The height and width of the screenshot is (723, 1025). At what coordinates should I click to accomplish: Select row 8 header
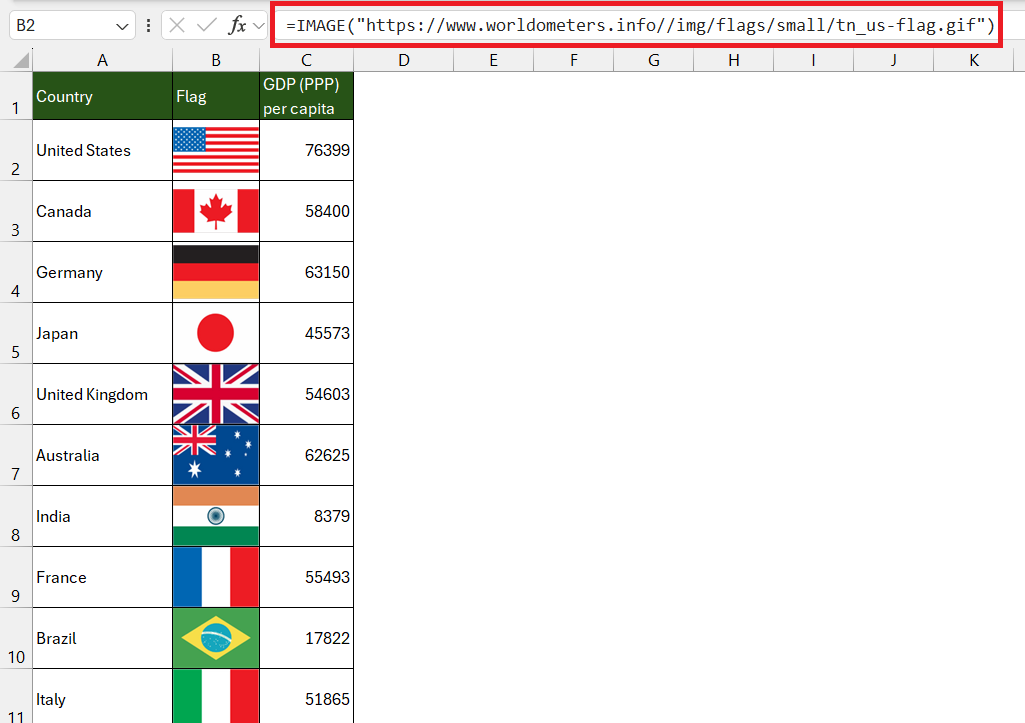click(x=16, y=516)
